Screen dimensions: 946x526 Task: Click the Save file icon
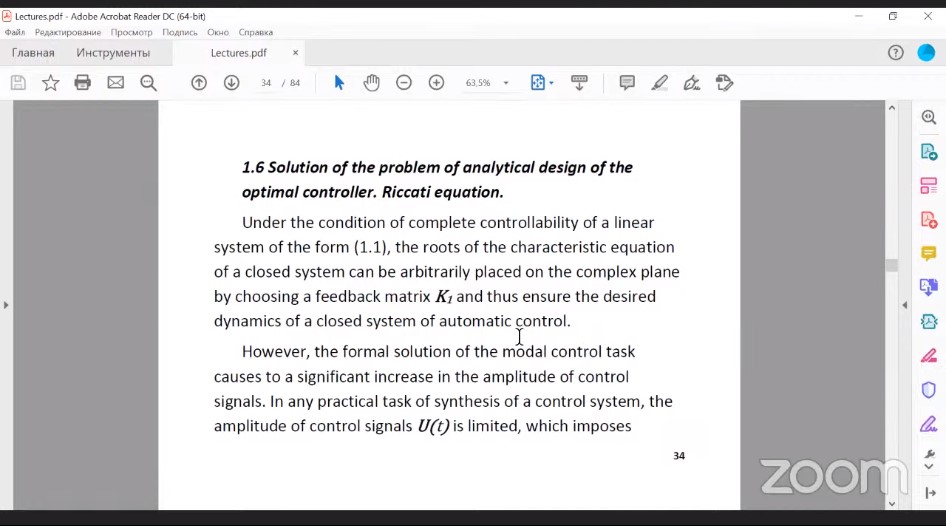click(x=18, y=83)
